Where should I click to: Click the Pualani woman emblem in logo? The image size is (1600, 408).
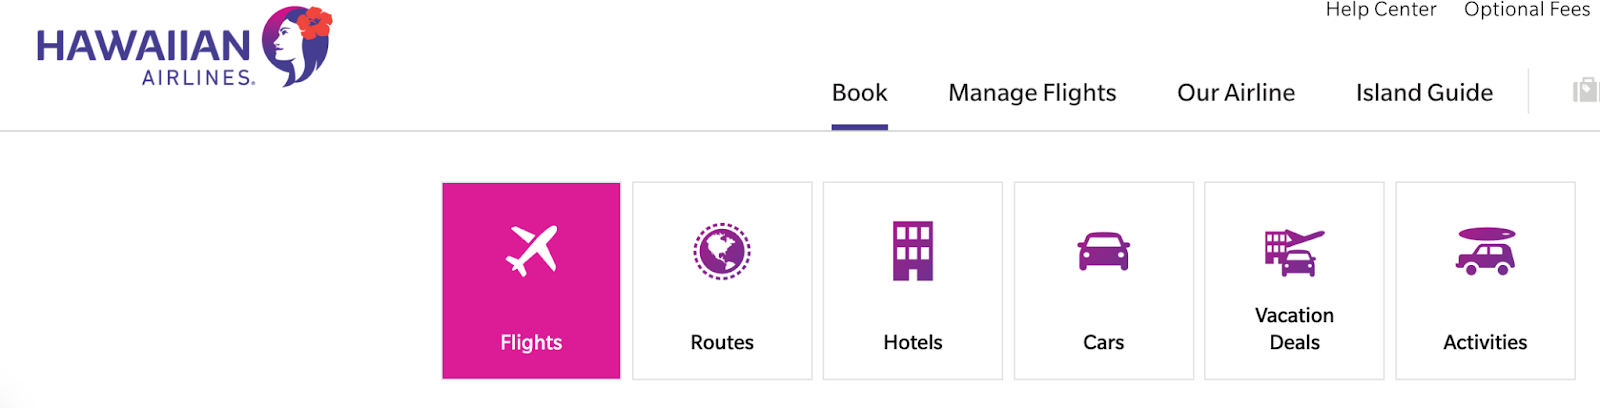tap(296, 45)
